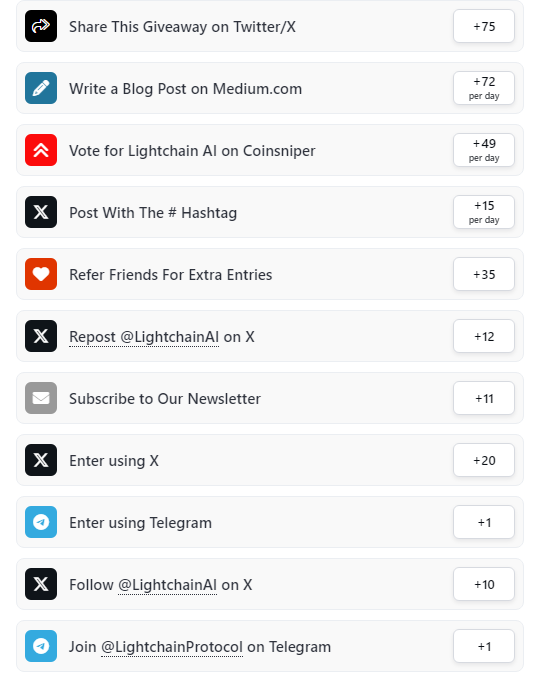Click the X icon beside Follow @LightchainAI

click(41, 584)
